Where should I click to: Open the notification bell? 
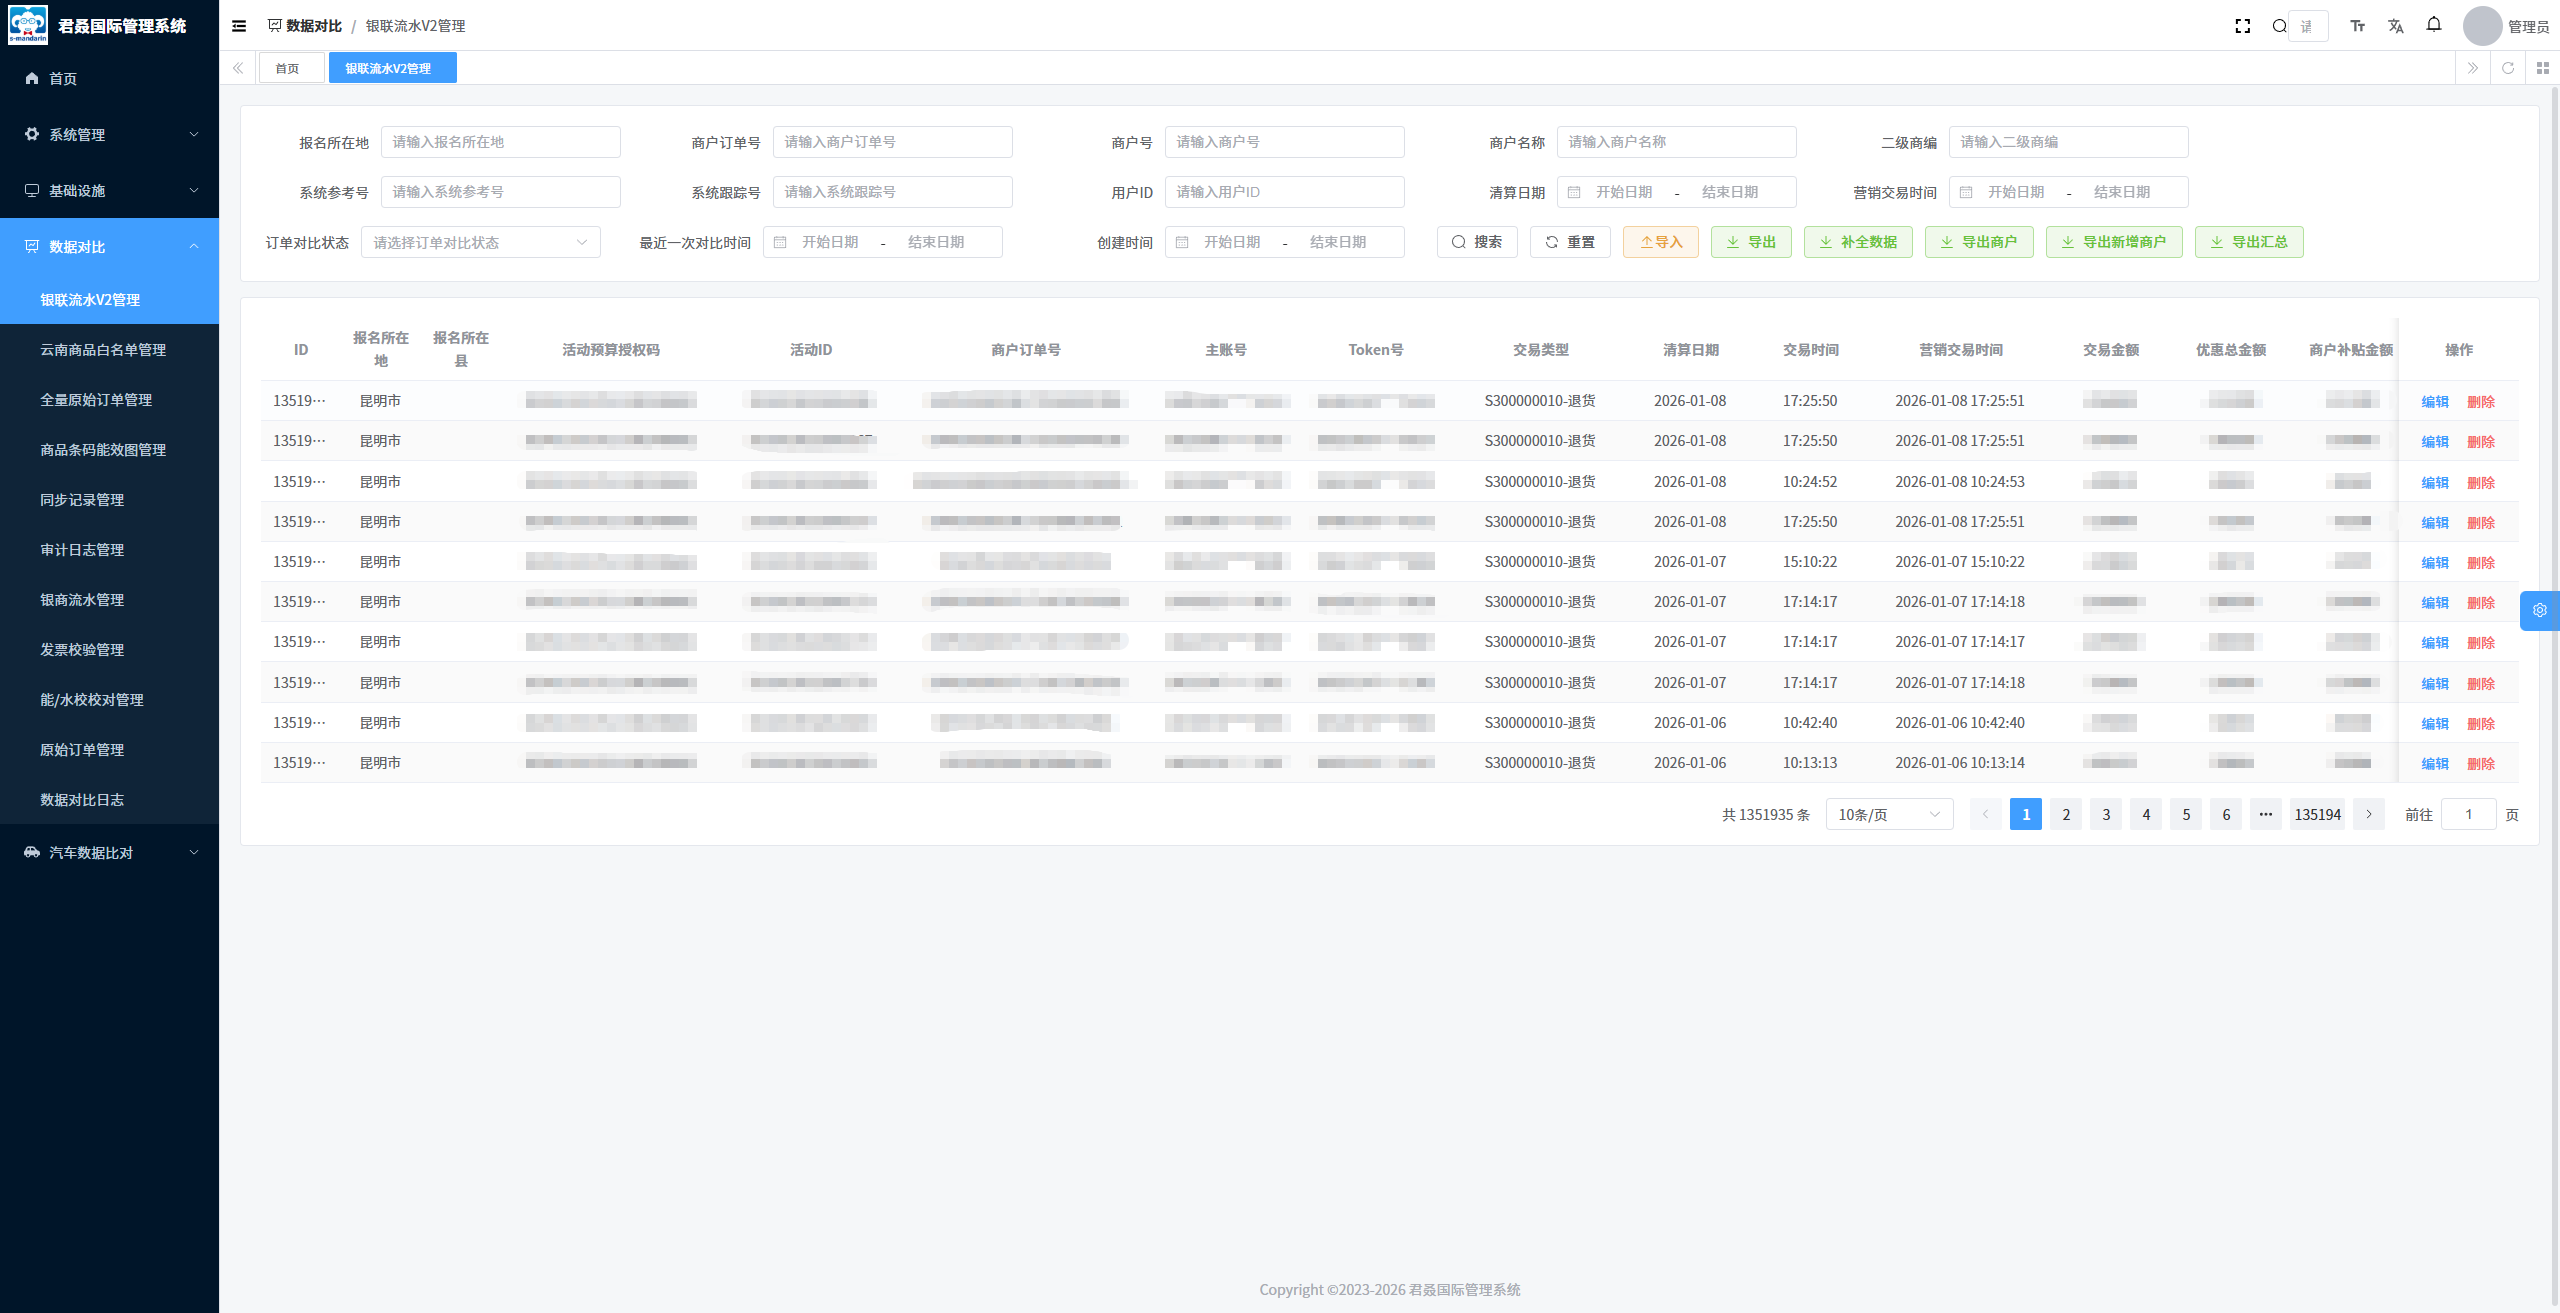point(2434,25)
